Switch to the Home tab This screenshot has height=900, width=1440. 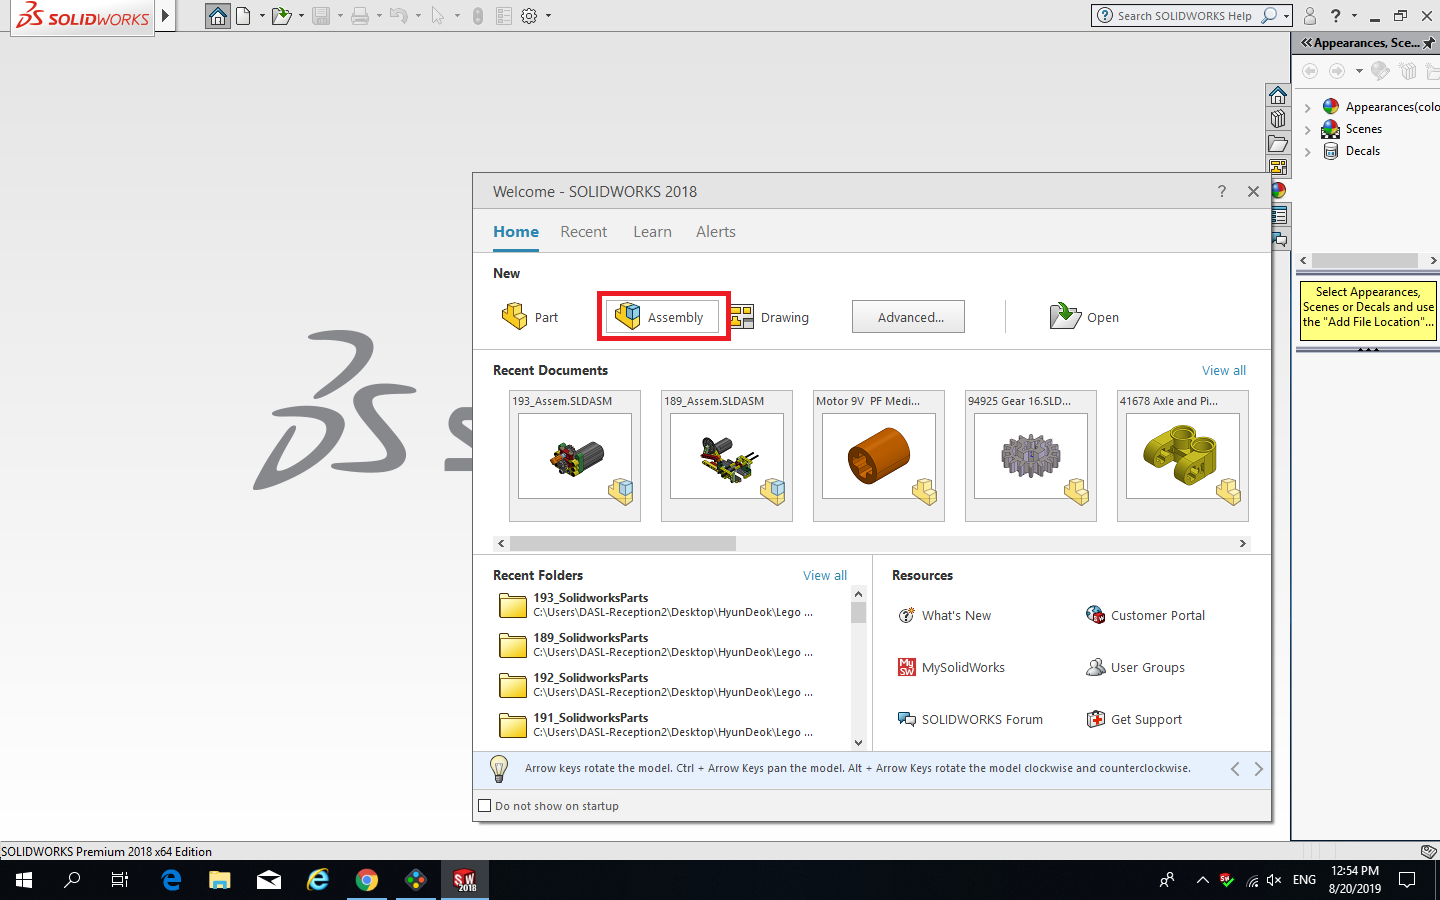516,231
